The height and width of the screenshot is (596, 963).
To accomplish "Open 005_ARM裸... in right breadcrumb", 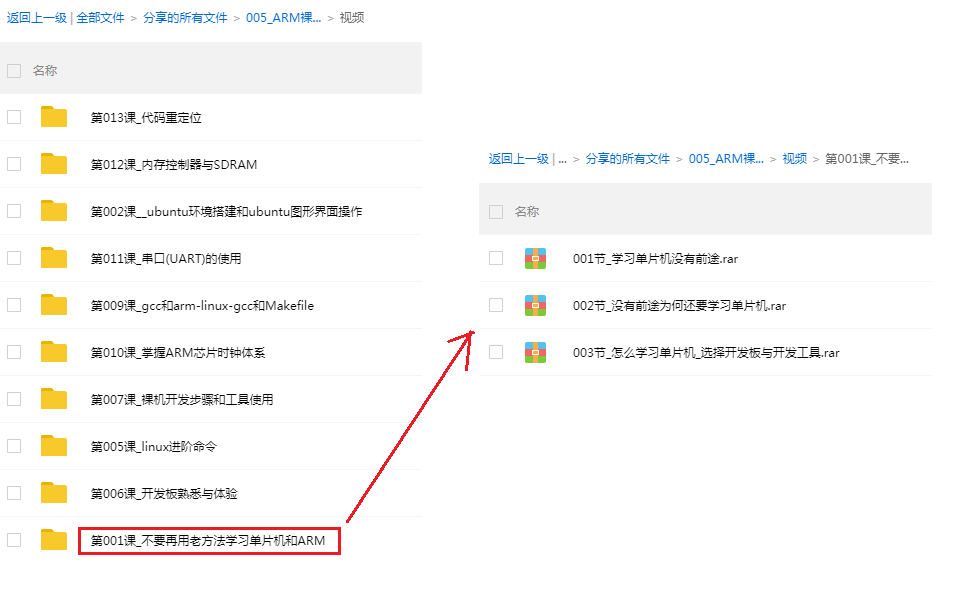I will (x=727, y=159).
